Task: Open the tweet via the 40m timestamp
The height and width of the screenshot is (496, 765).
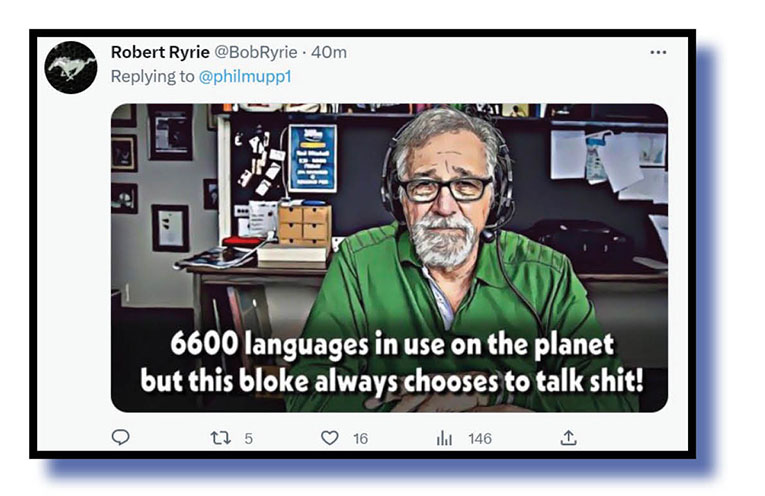Action: [329, 52]
